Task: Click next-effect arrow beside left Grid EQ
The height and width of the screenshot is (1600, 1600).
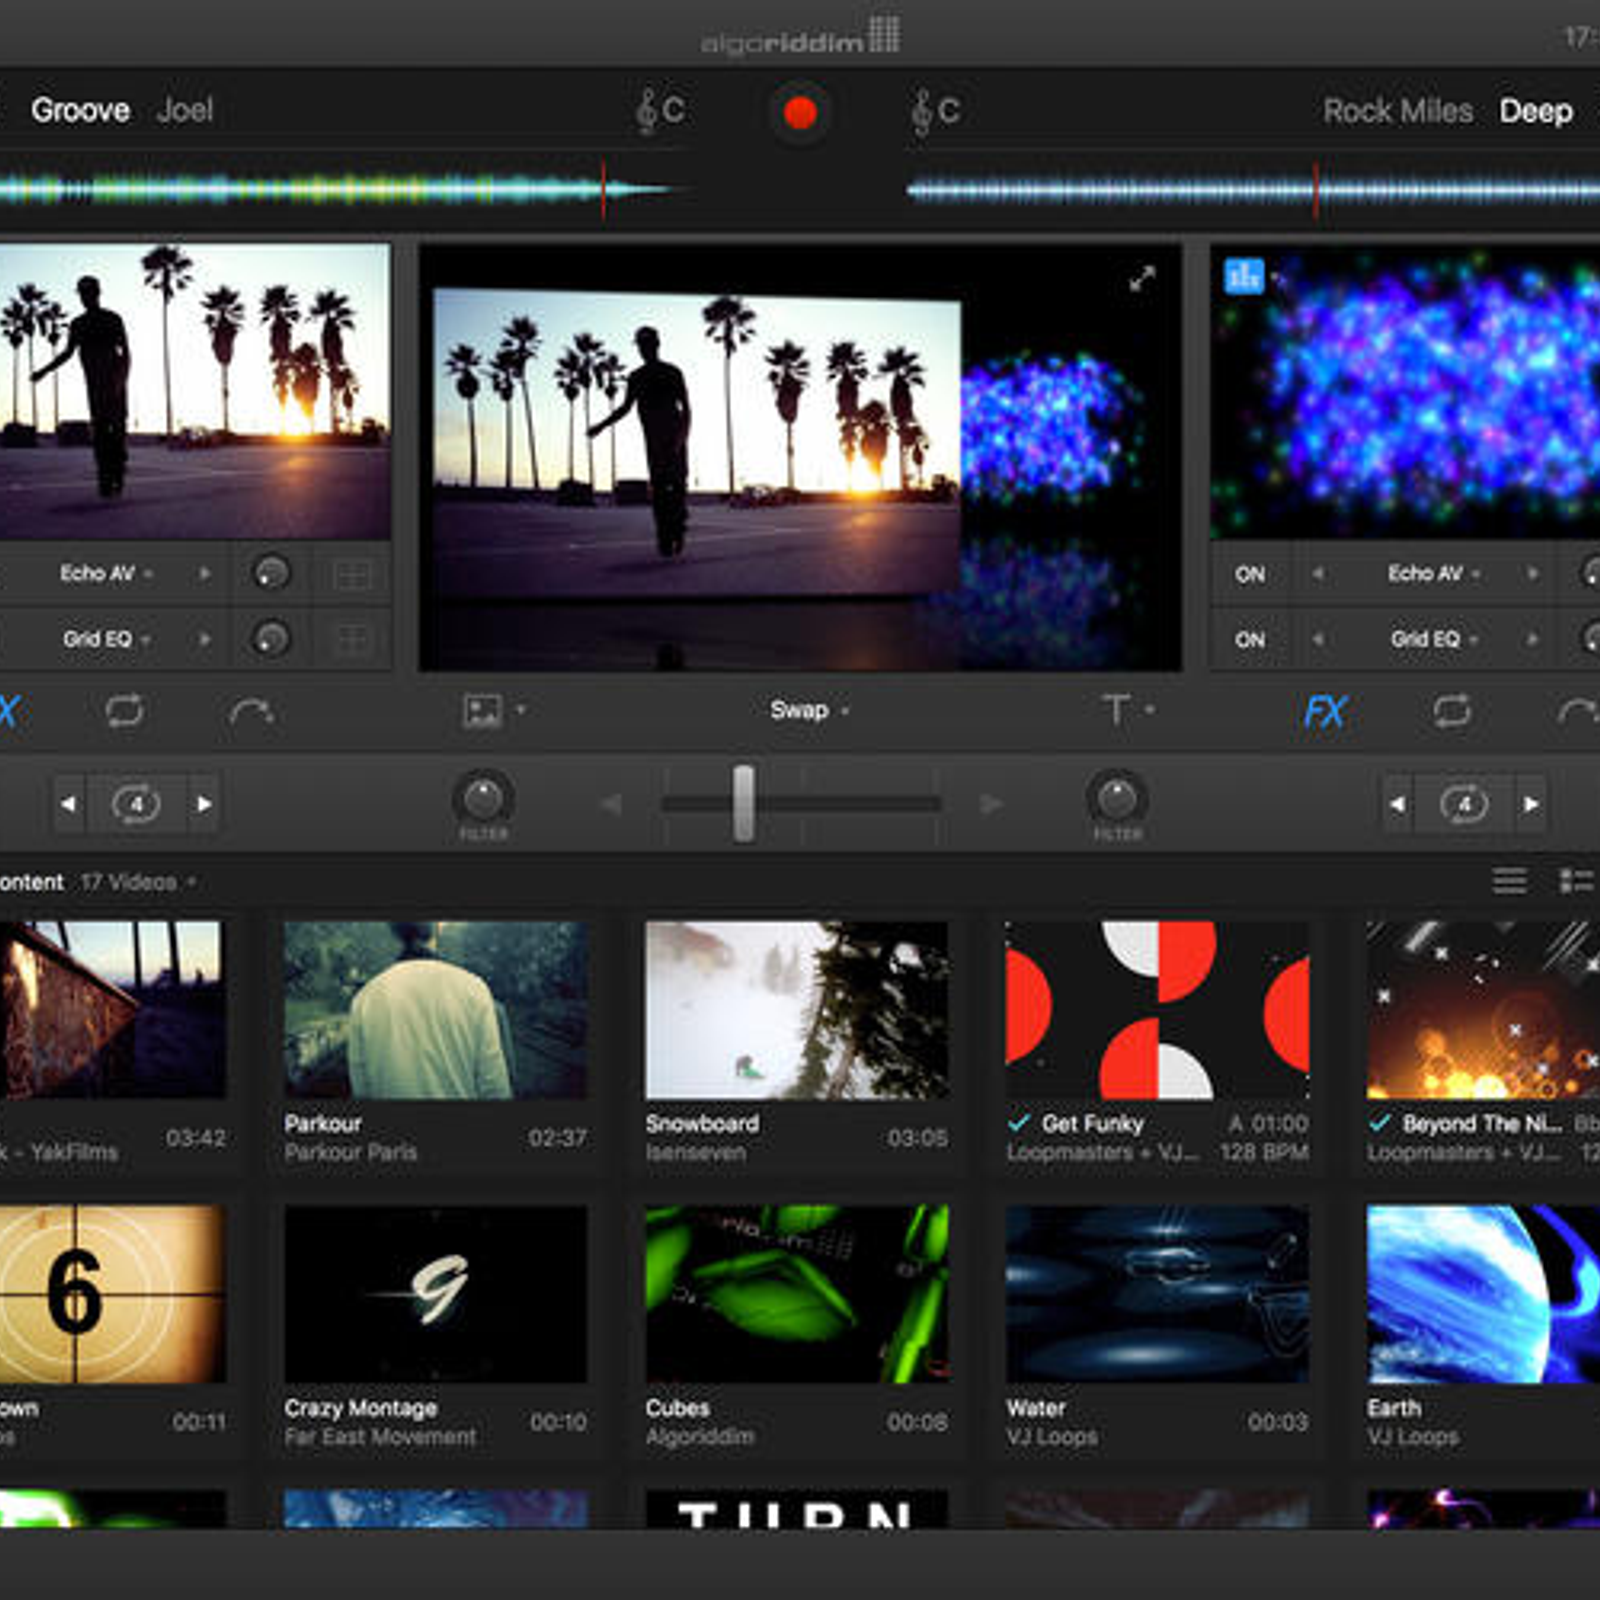Action: click(x=205, y=639)
